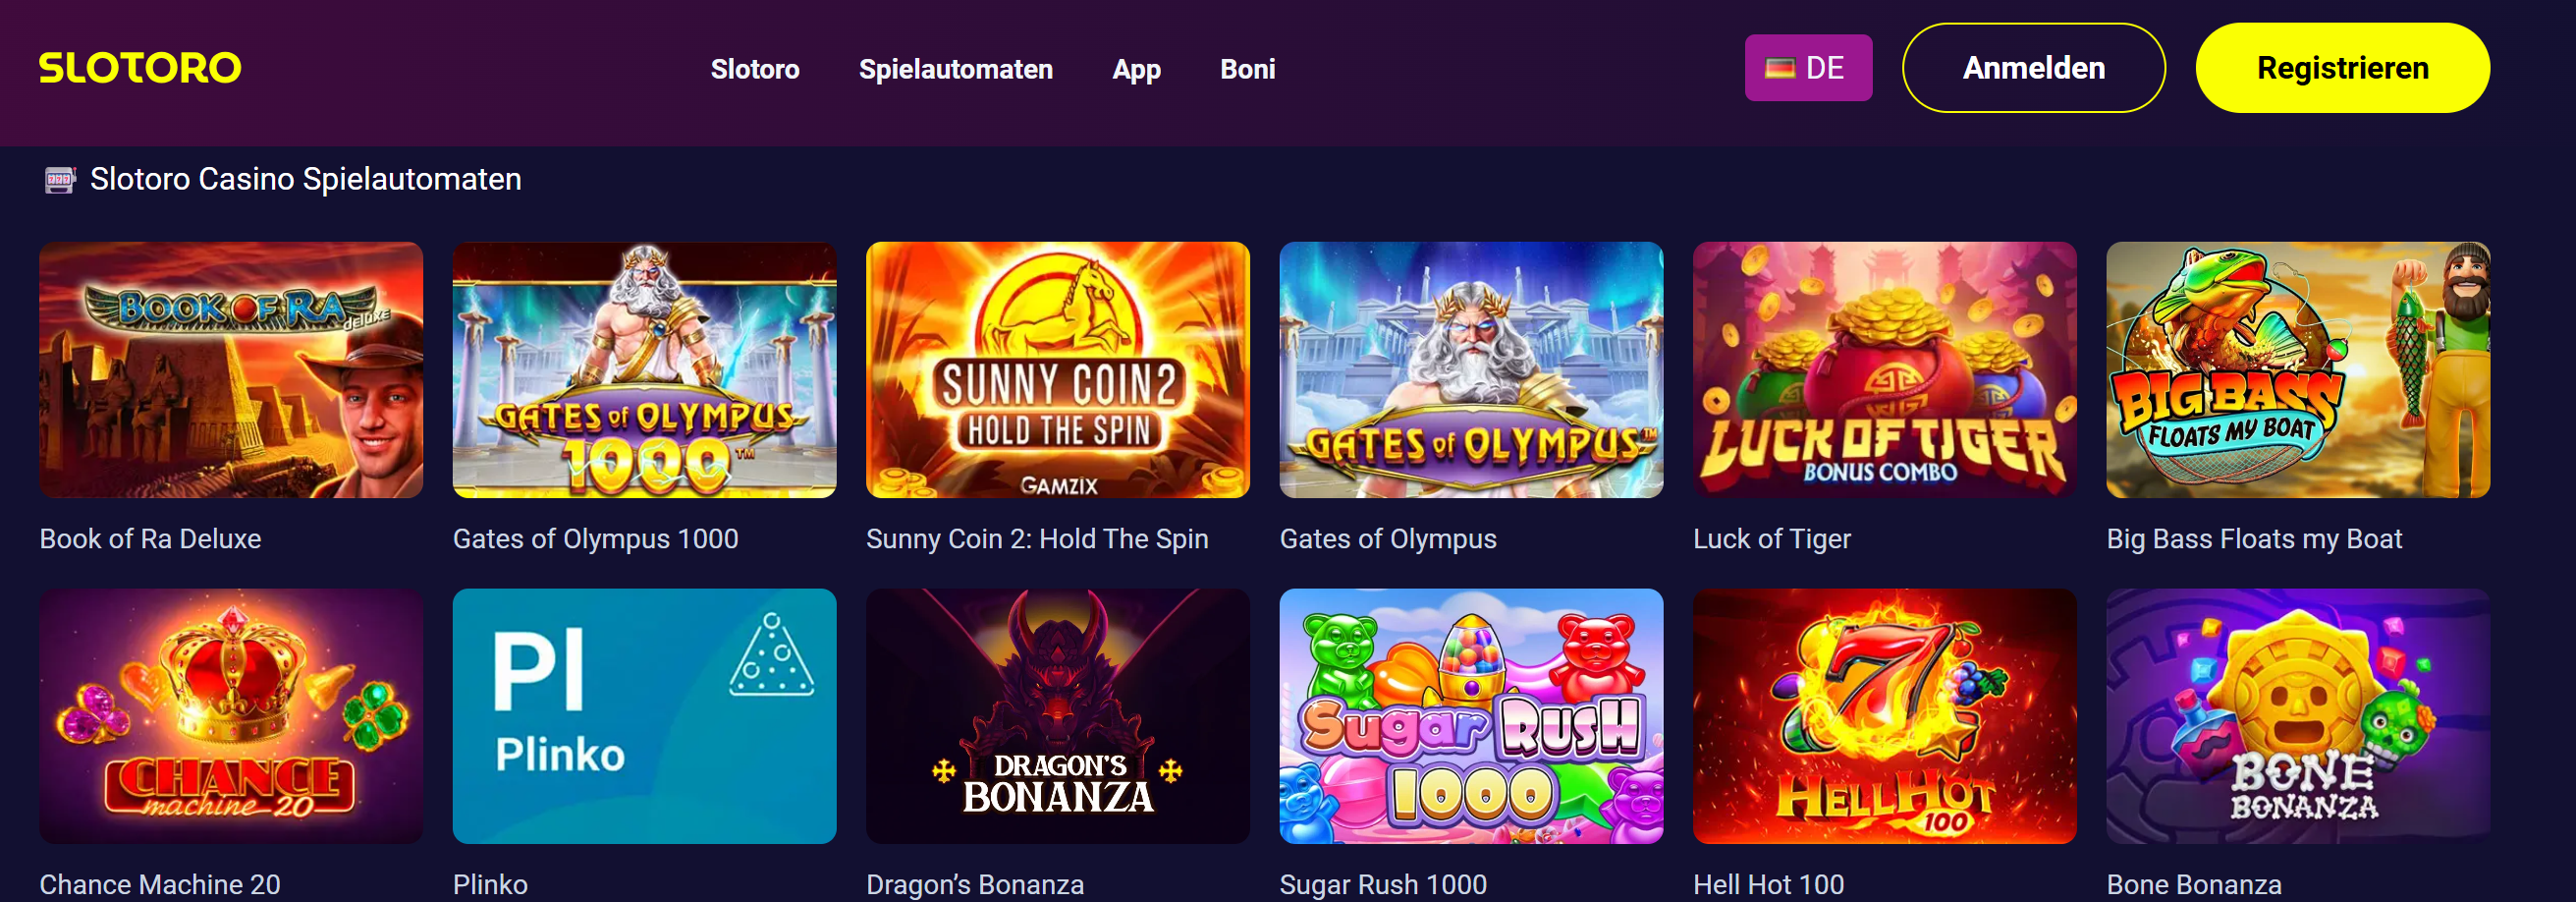Go to Spielautomaten menu item
Viewport: 2576px width, 902px height.
click(955, 69)
